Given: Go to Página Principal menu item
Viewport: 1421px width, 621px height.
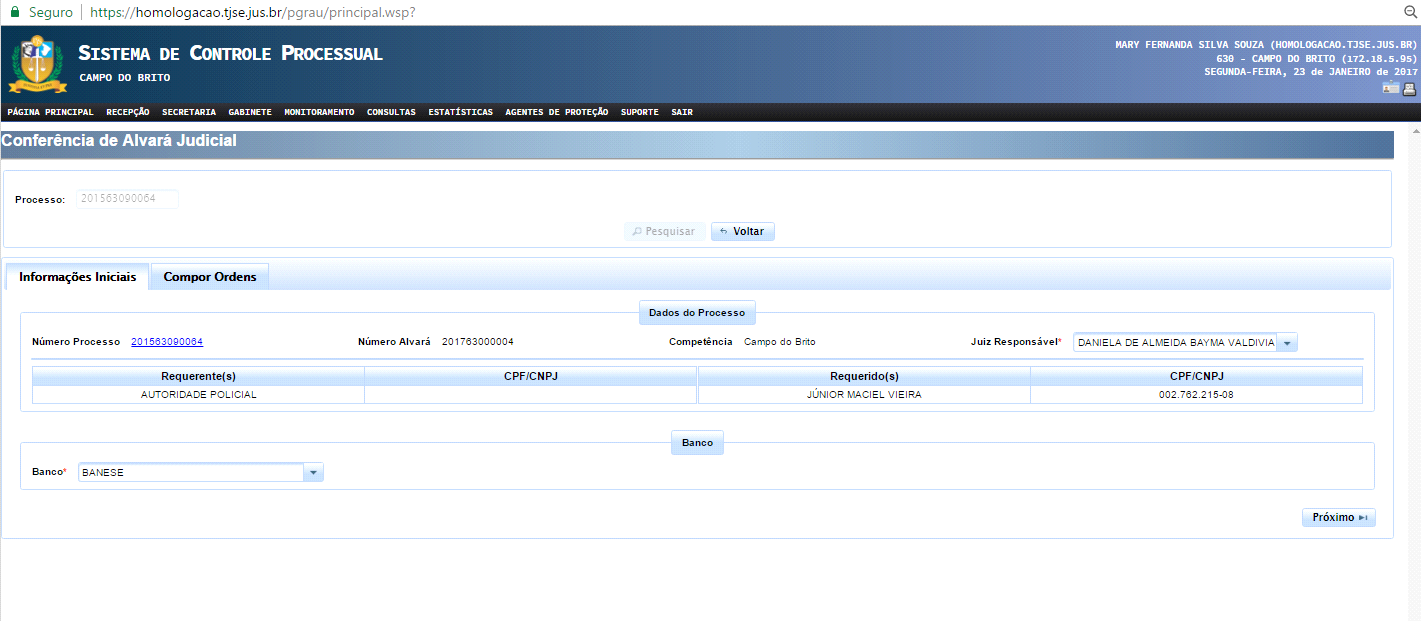Looking at the screenshot, I should tap(50, 112).
